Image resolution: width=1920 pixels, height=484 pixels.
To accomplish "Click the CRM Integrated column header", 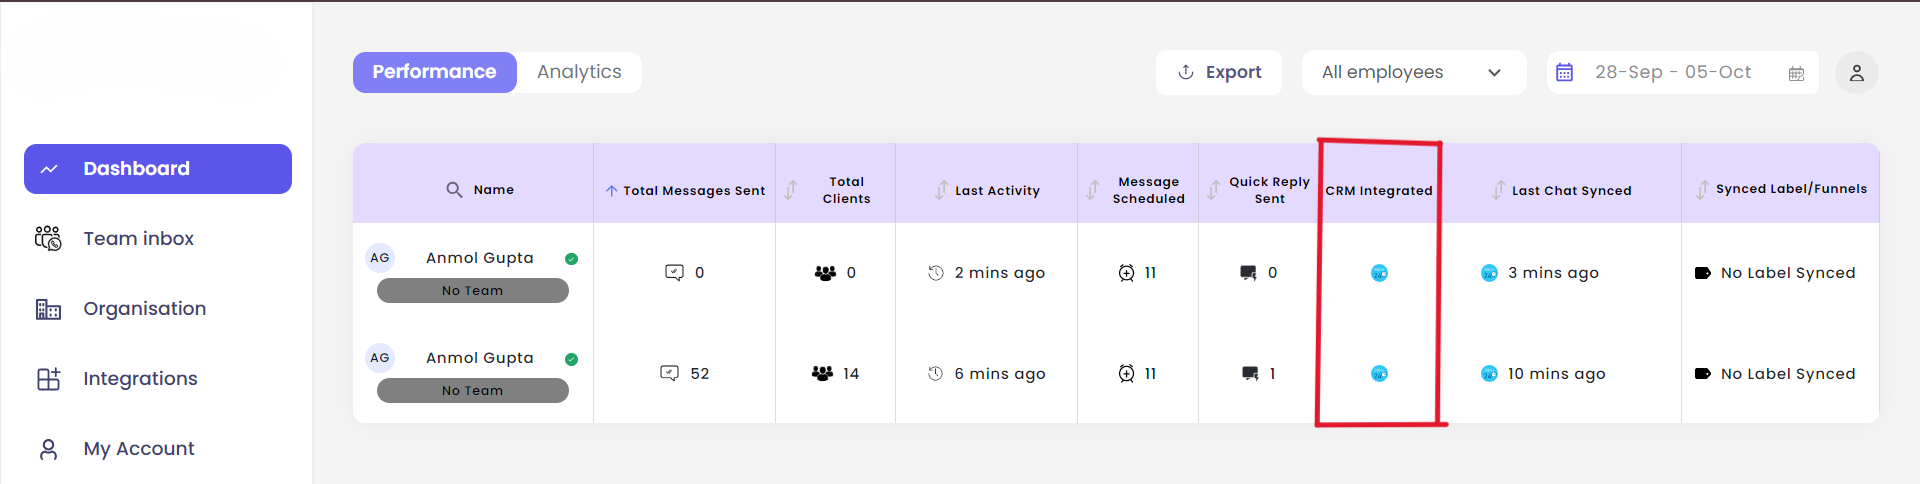I will point(1379,191).
